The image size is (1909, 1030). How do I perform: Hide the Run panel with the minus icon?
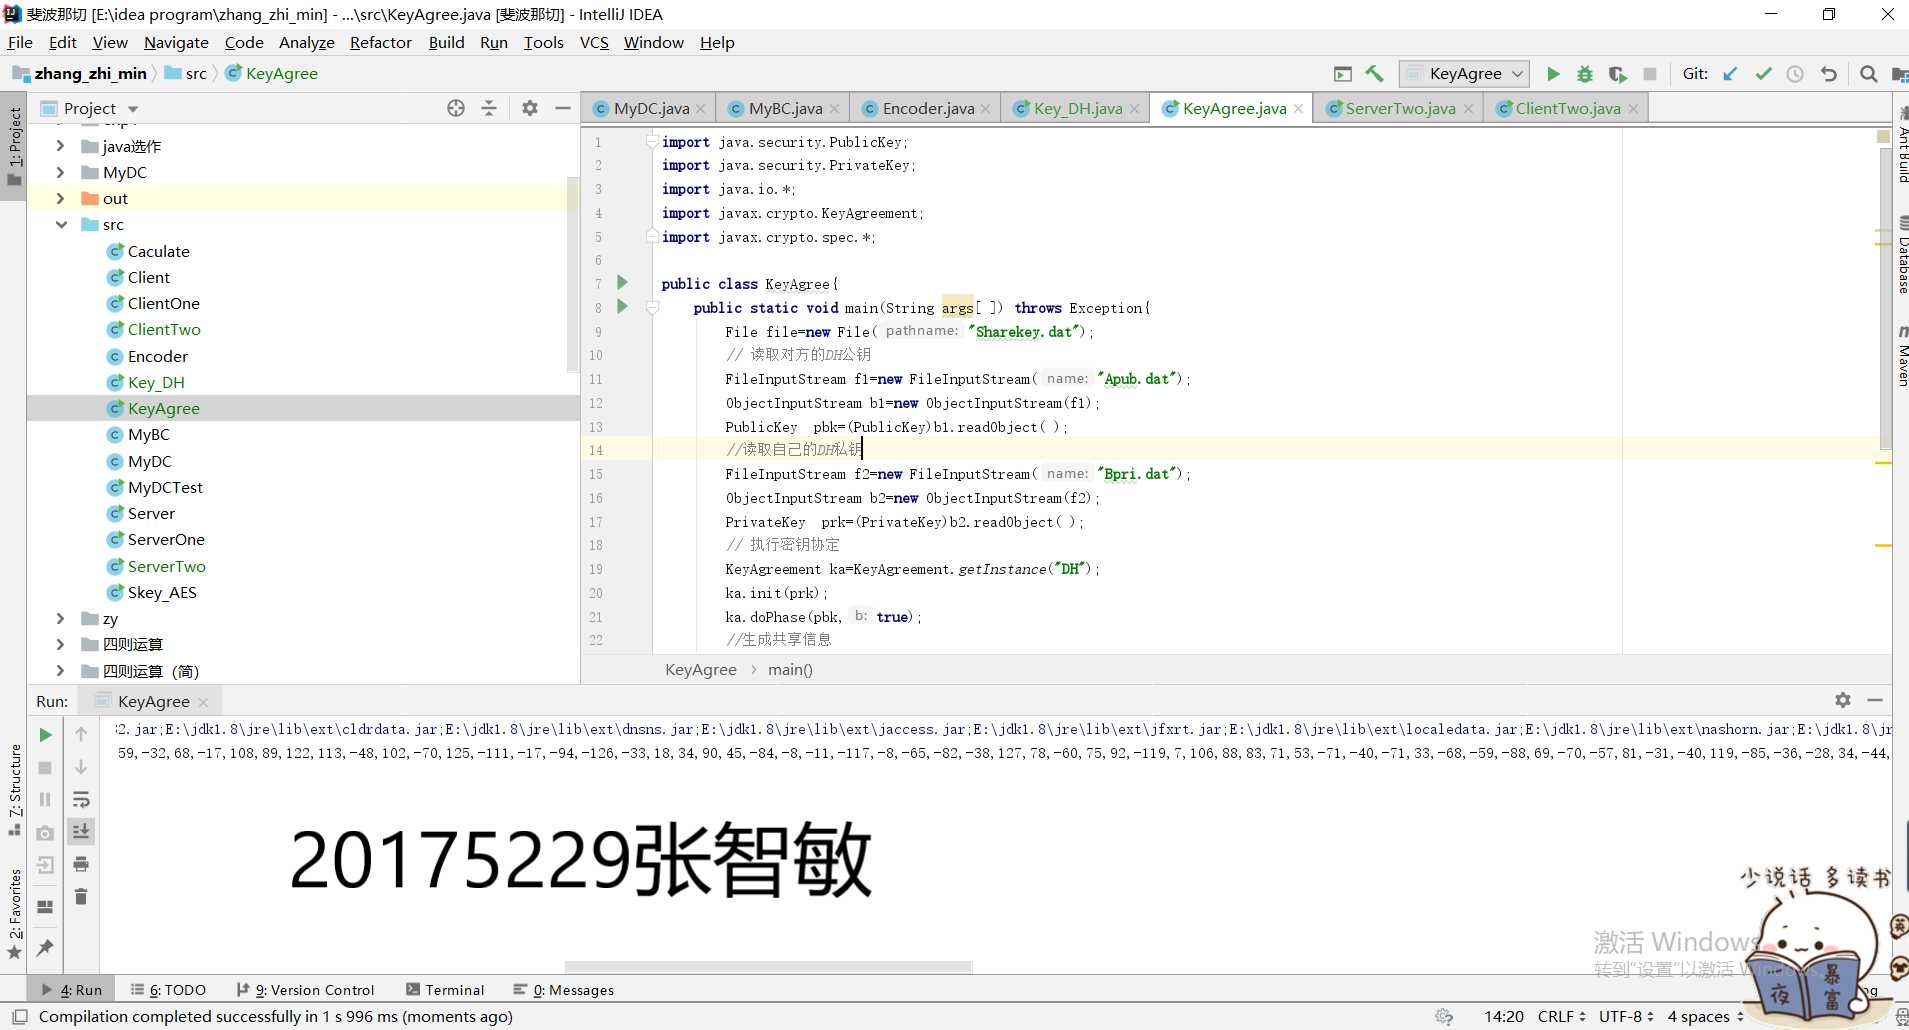pos(1875,700)
